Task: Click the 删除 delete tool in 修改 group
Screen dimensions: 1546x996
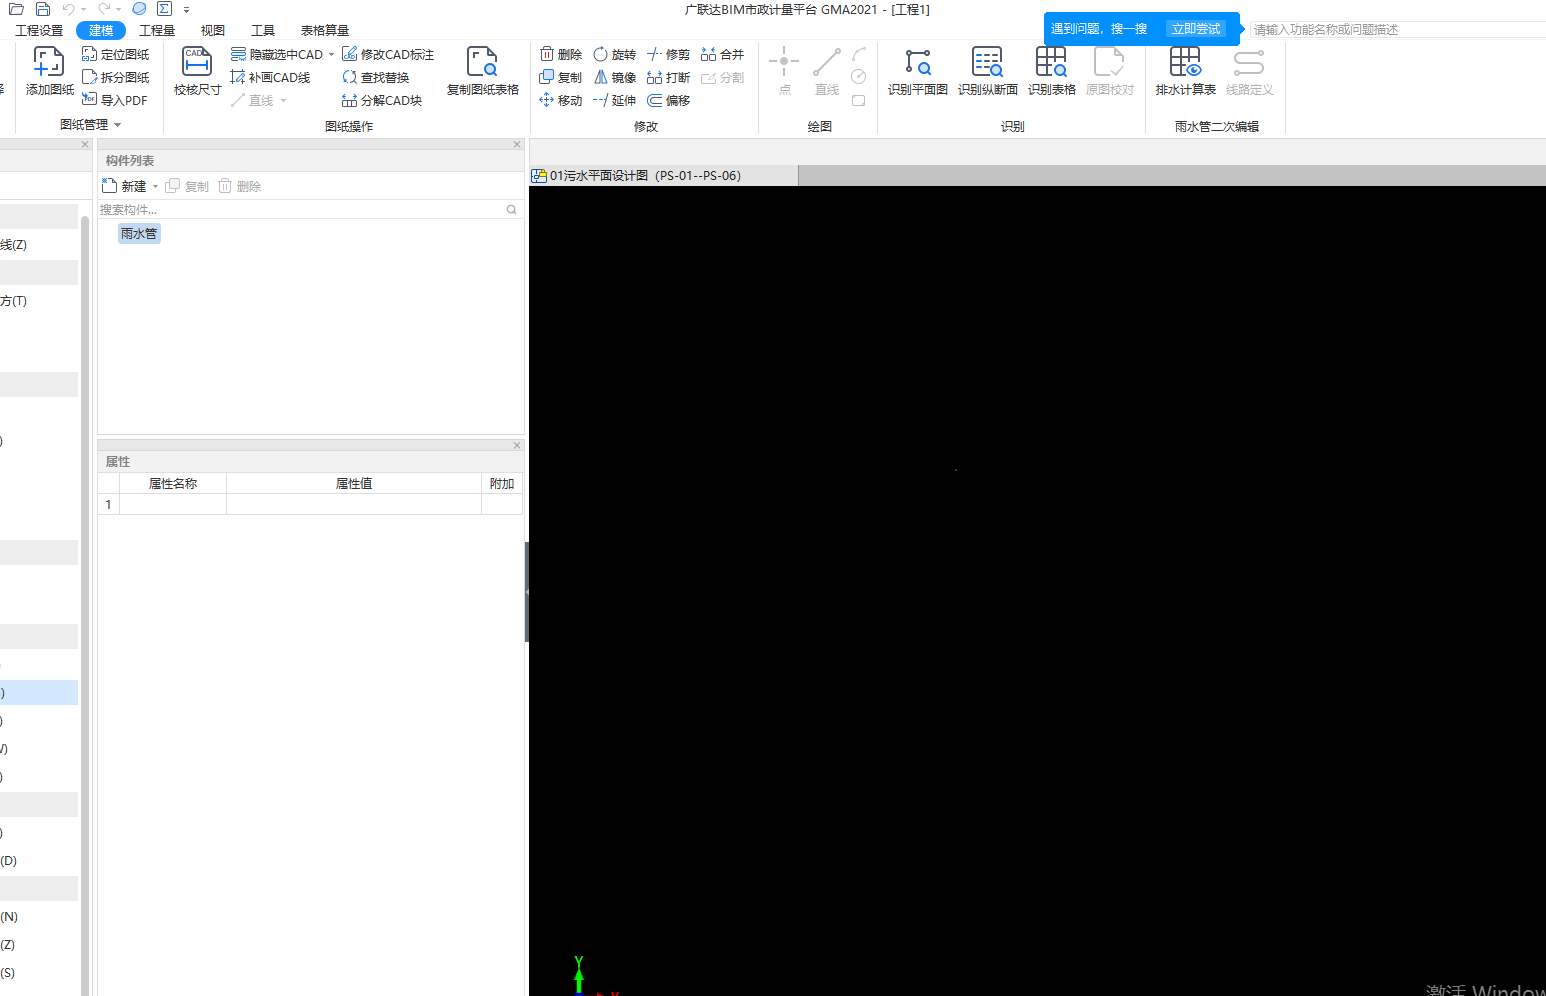Action: (x=561, y=54)
